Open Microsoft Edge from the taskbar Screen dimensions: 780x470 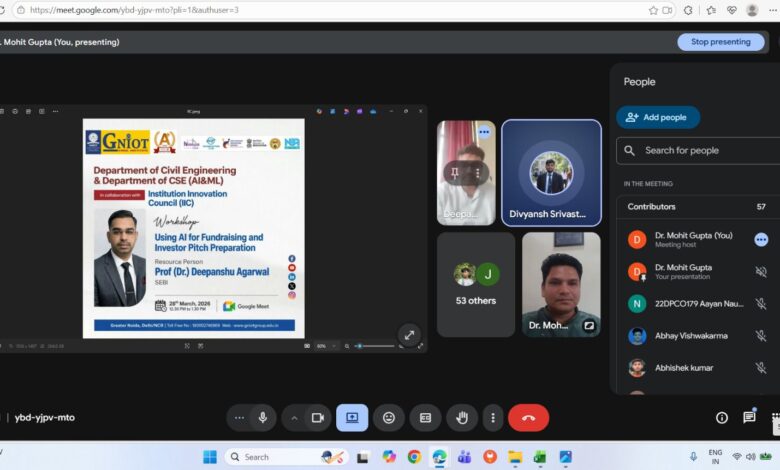pos(439,457)
